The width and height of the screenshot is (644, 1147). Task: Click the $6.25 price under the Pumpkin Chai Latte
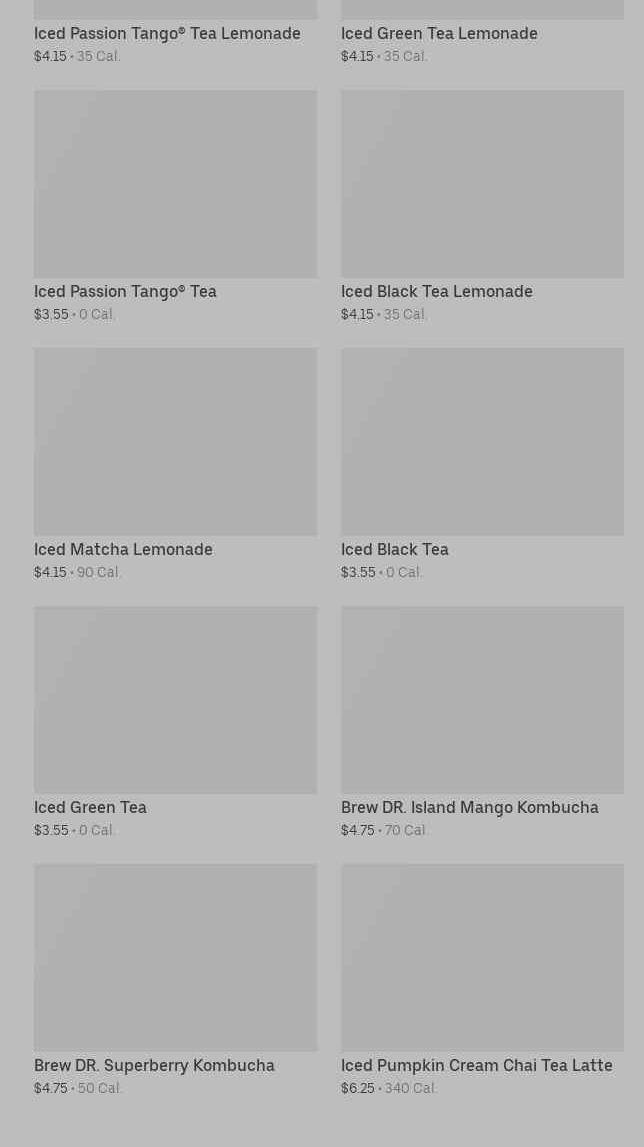pyautogui.click(x=357, y=1089)
